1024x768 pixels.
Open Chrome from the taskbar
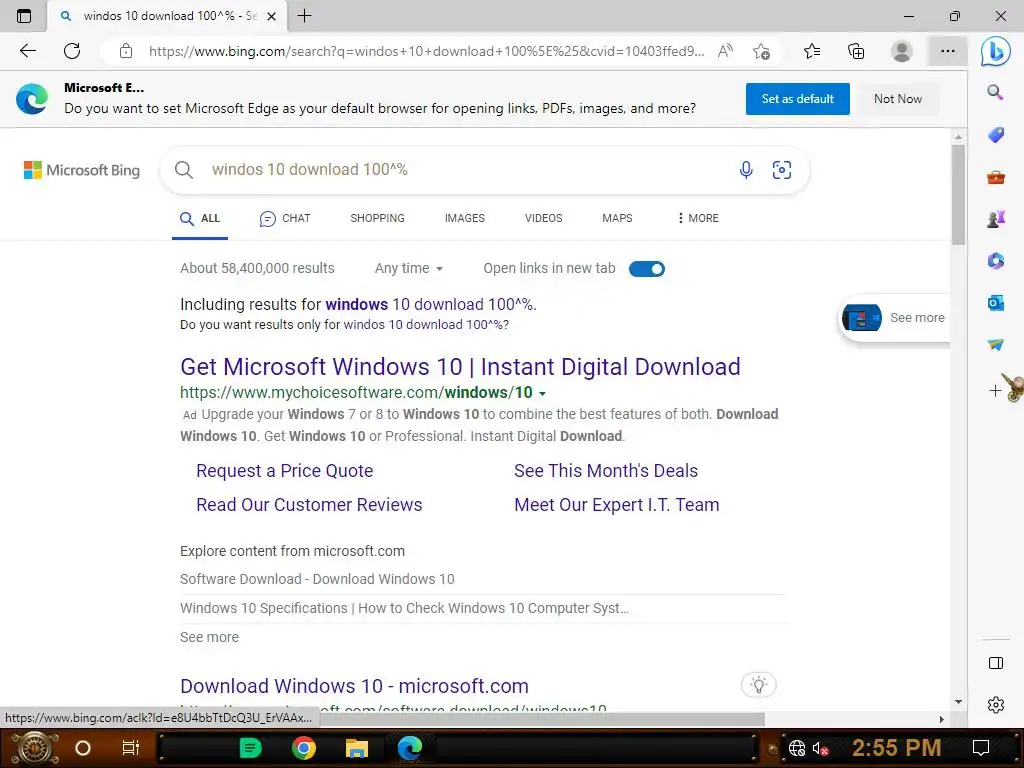[303, 748]
